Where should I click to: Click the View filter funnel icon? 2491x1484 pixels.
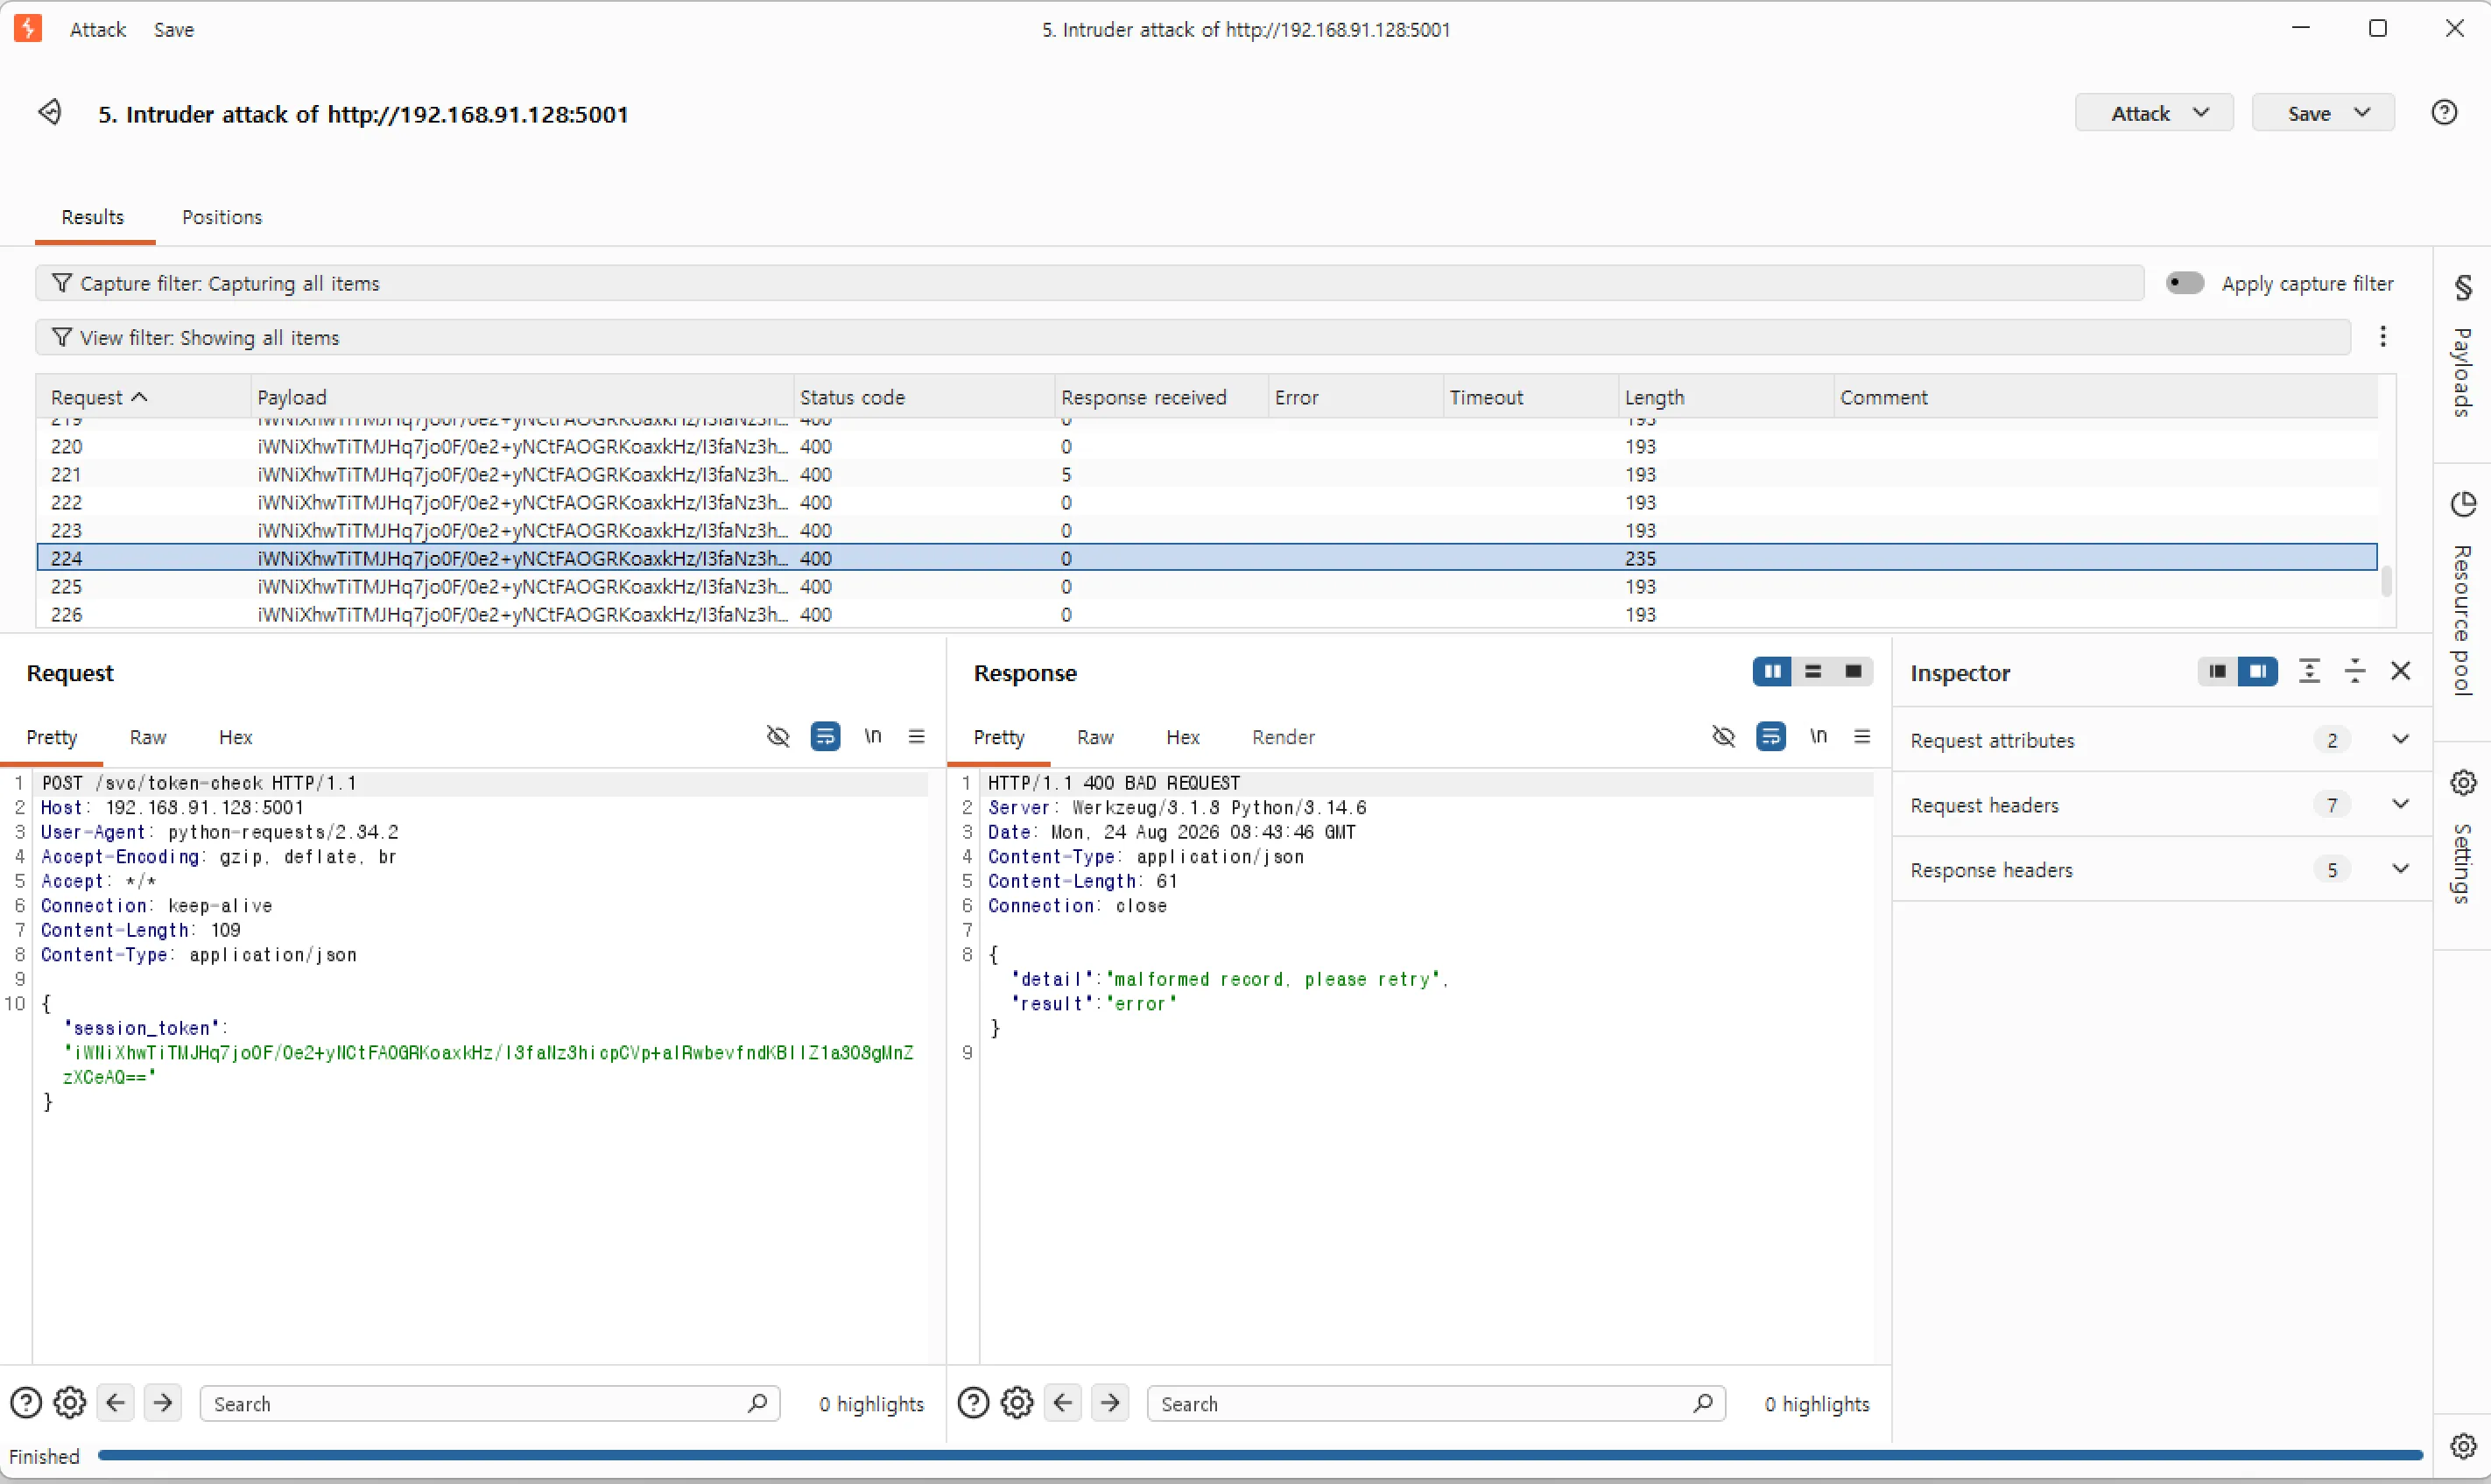pos(62,337)
